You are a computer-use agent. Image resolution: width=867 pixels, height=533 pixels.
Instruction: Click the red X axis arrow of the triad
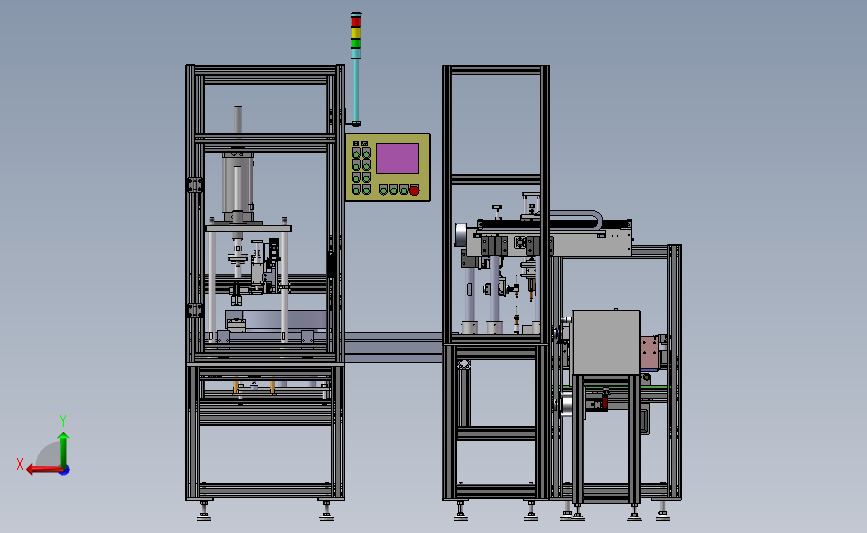click(x=43, y=470)
